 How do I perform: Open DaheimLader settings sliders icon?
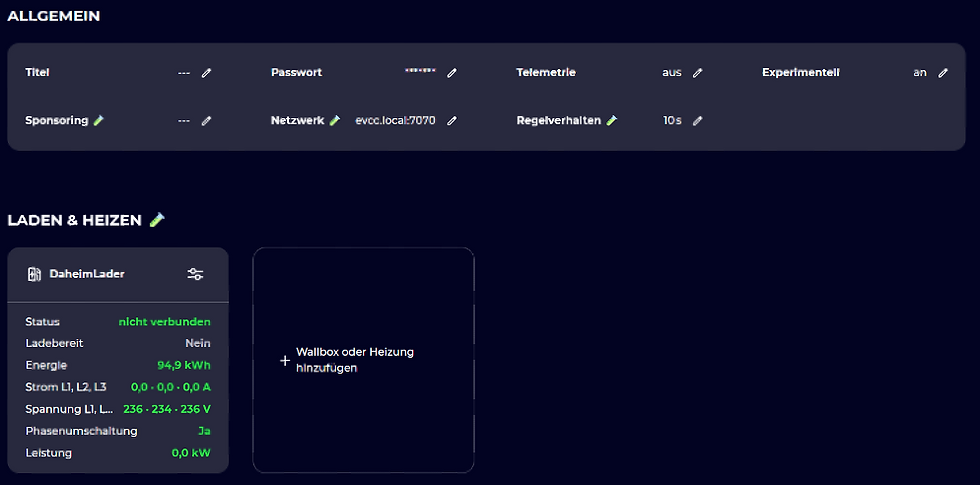click(196, 274)
